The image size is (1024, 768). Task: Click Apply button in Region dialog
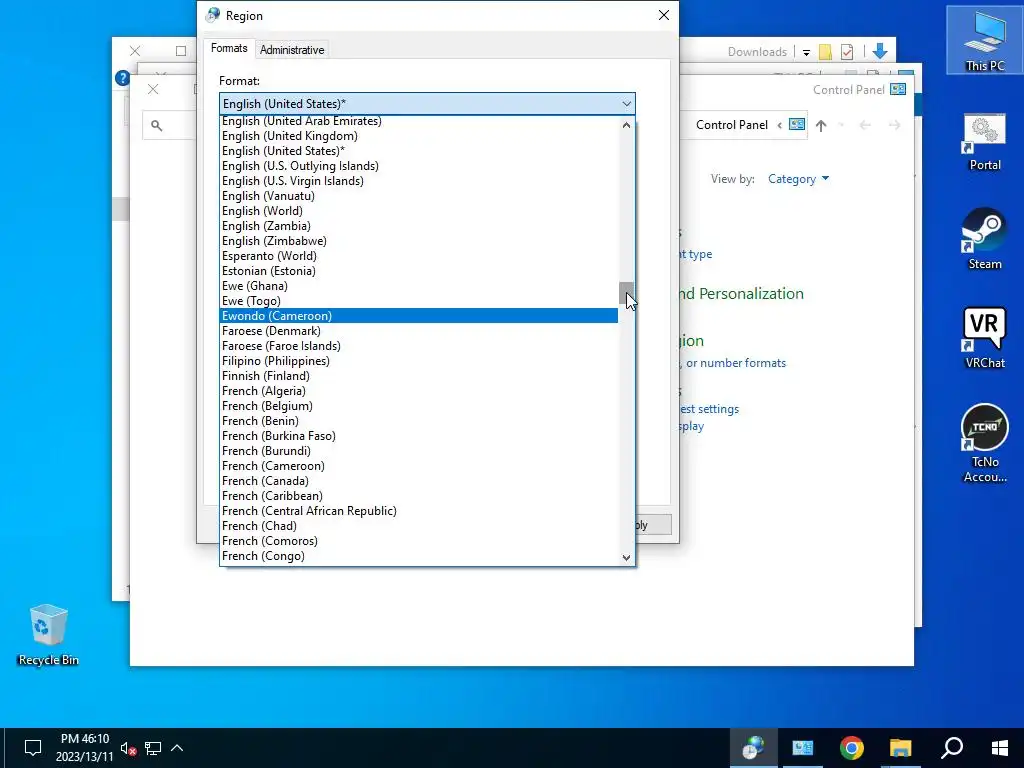[x=653, y=525]
